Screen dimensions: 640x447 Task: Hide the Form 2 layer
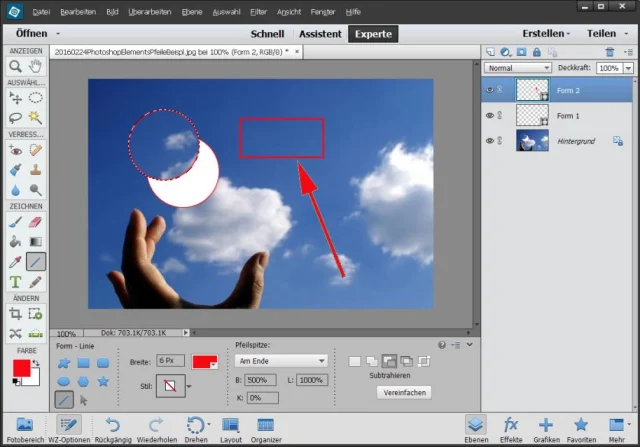tap(490, 89)
